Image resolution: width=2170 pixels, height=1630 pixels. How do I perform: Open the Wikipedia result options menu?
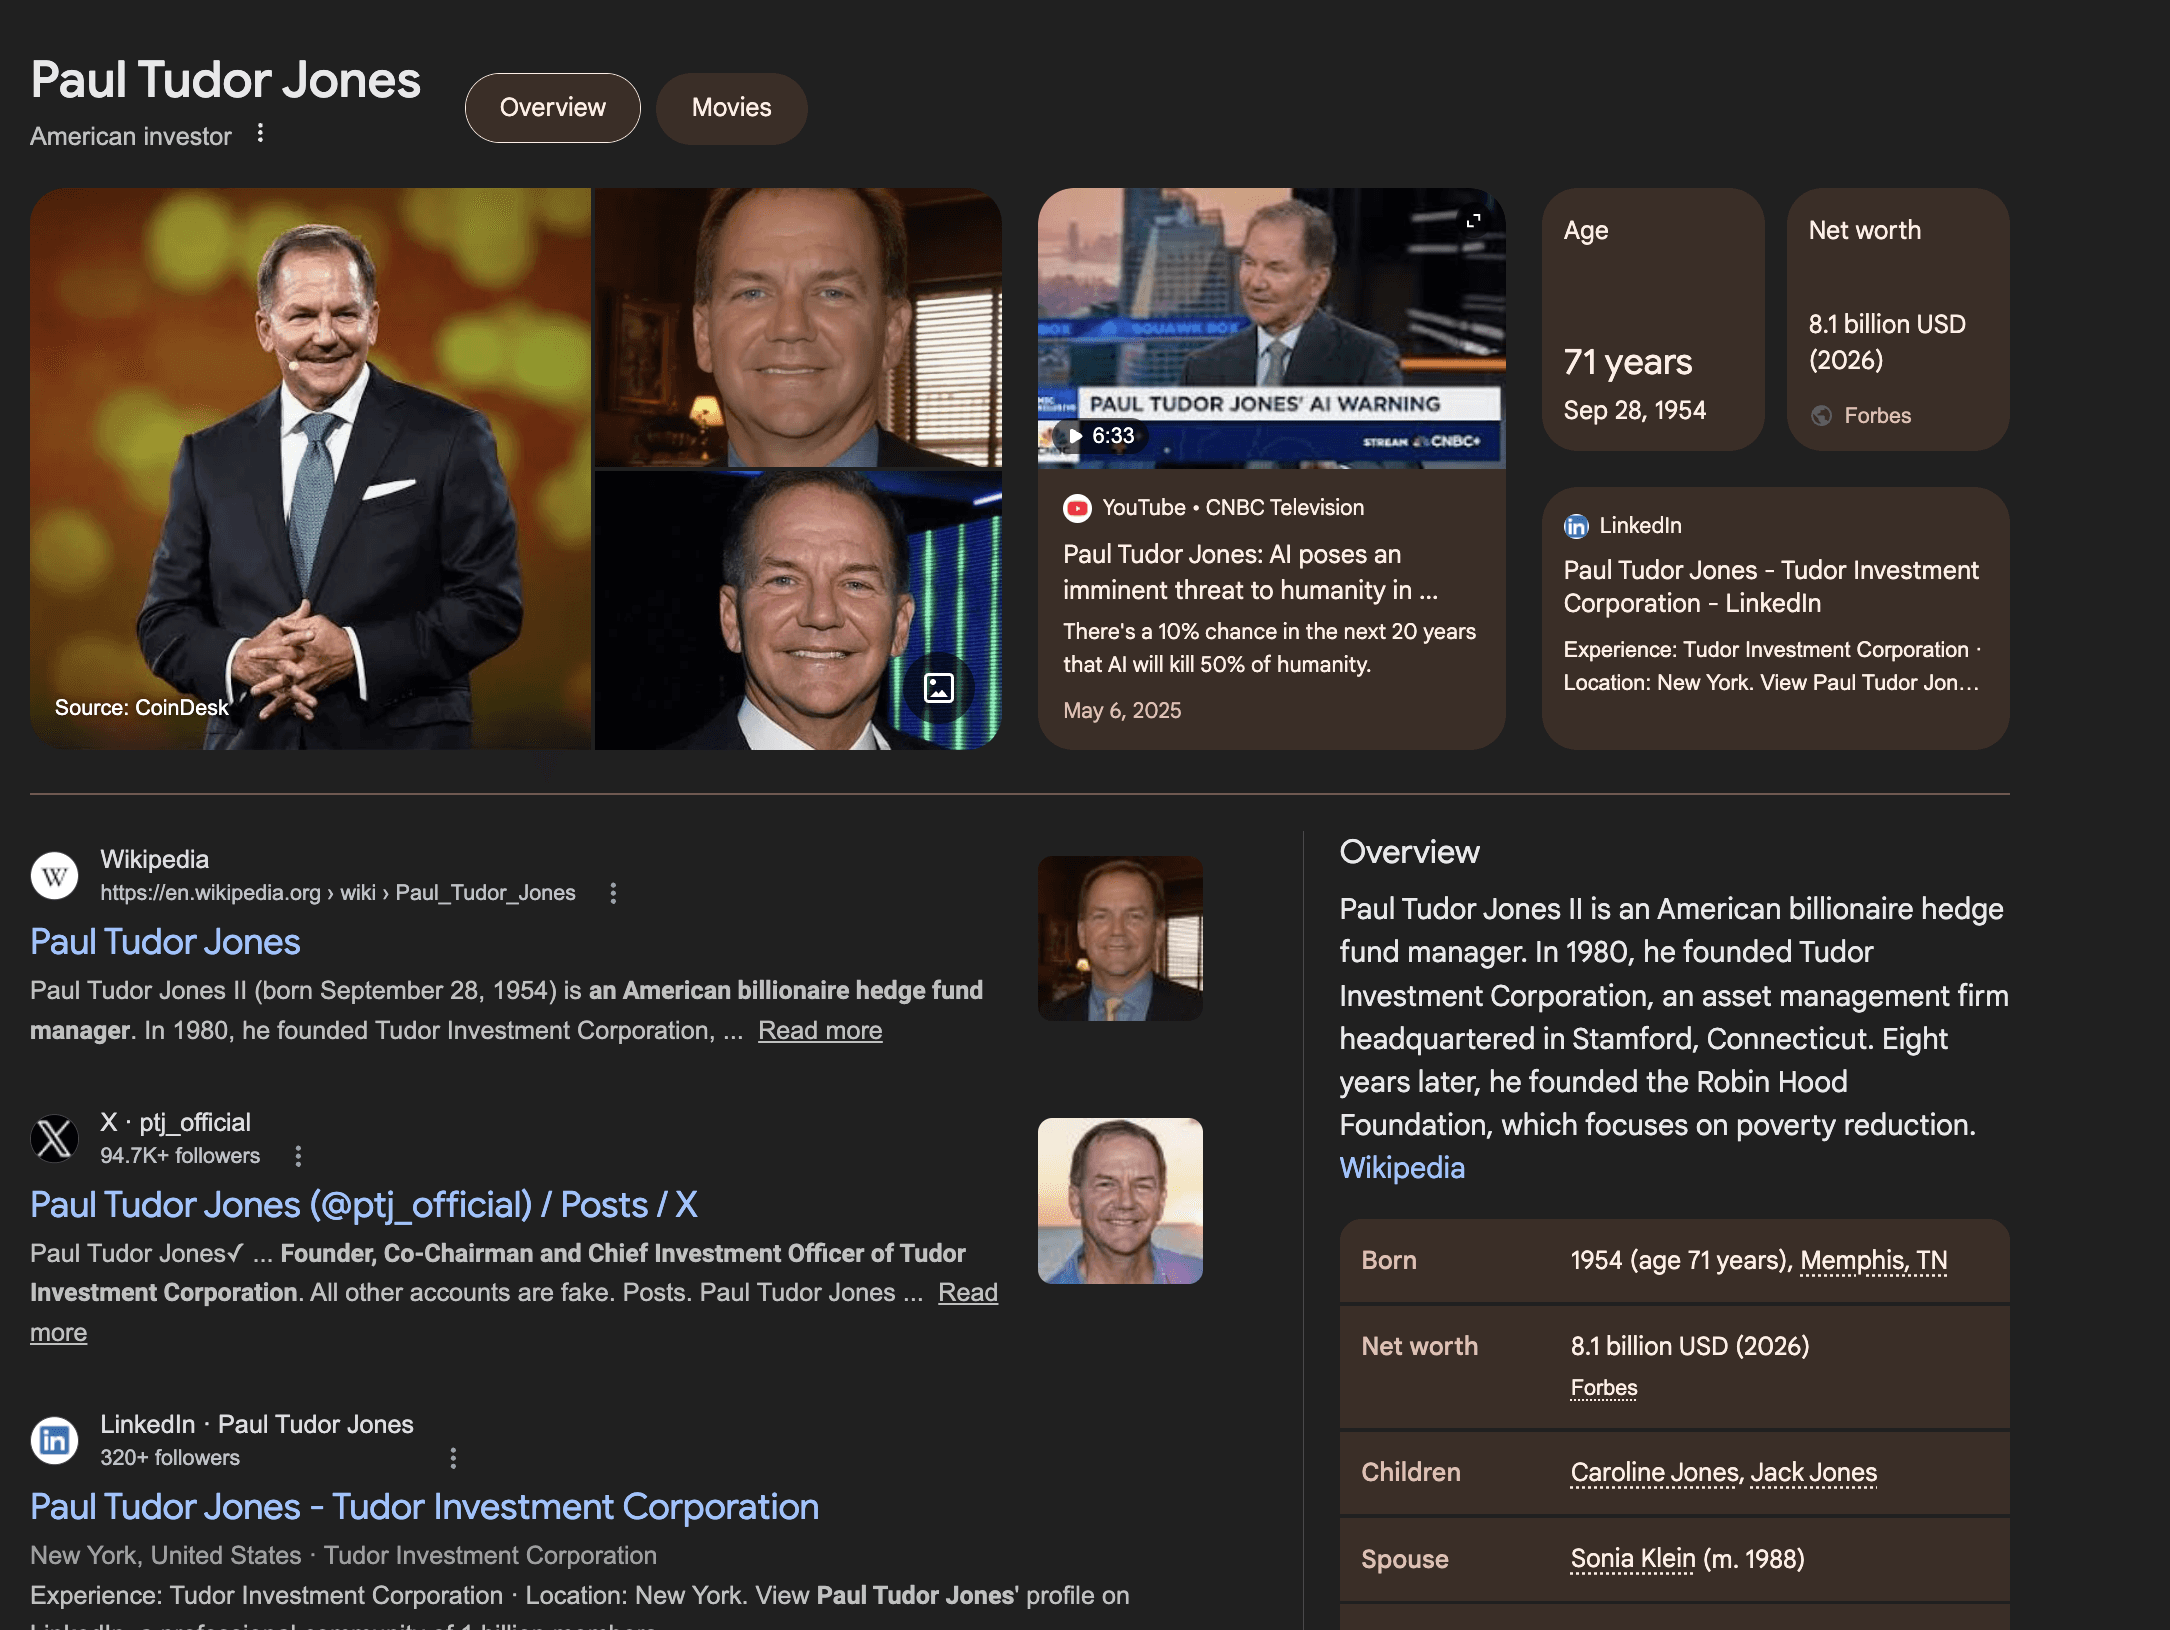(x=613, y=893)
